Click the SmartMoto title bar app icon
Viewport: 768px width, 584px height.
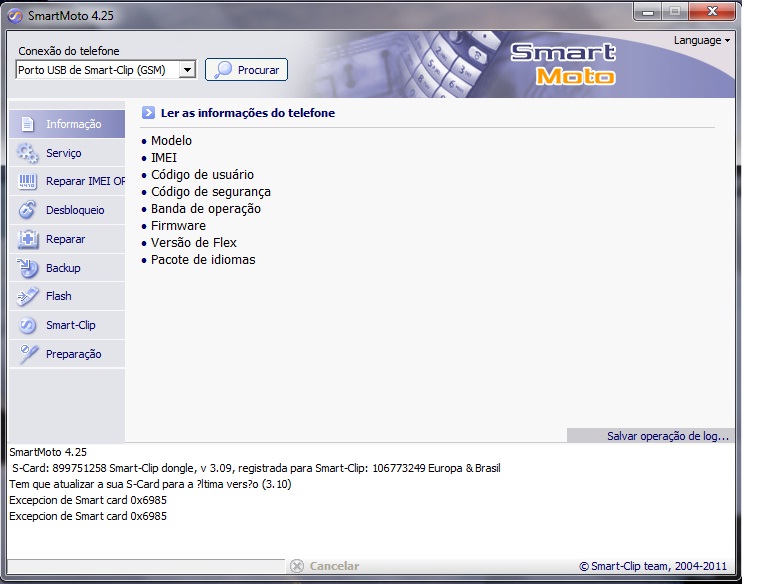coord(15,16)
